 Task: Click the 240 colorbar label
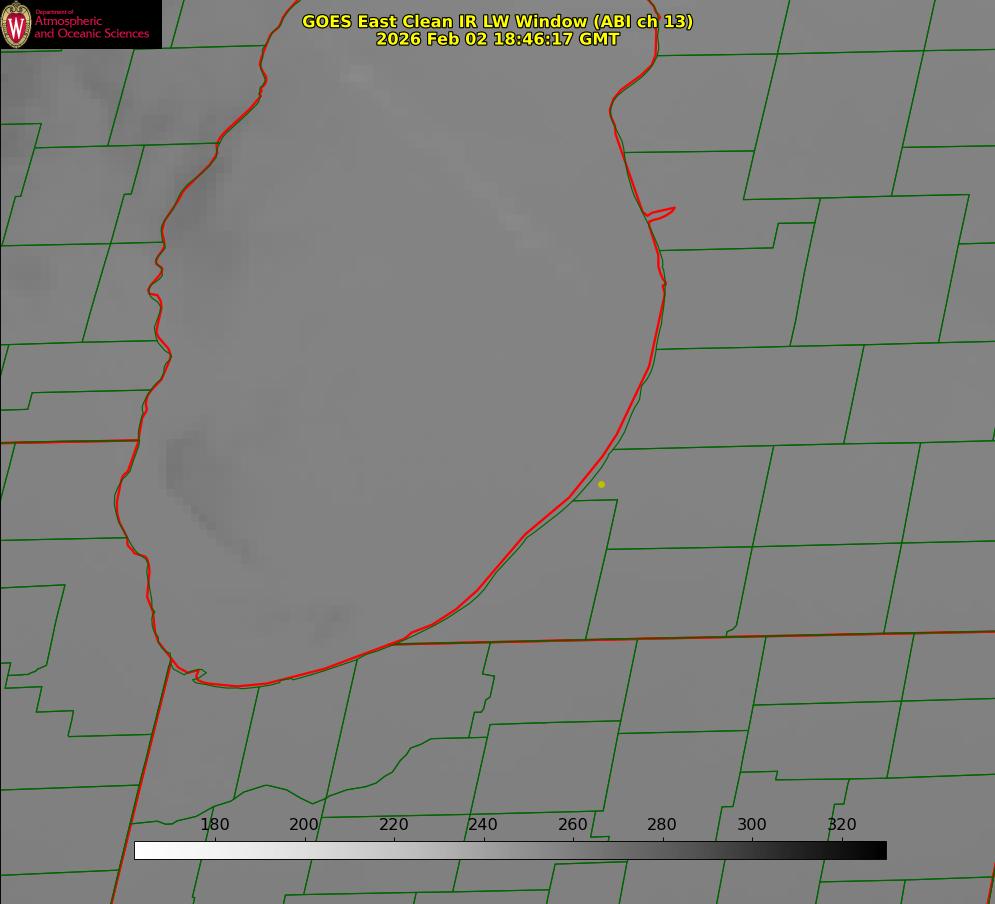(483, 824)
